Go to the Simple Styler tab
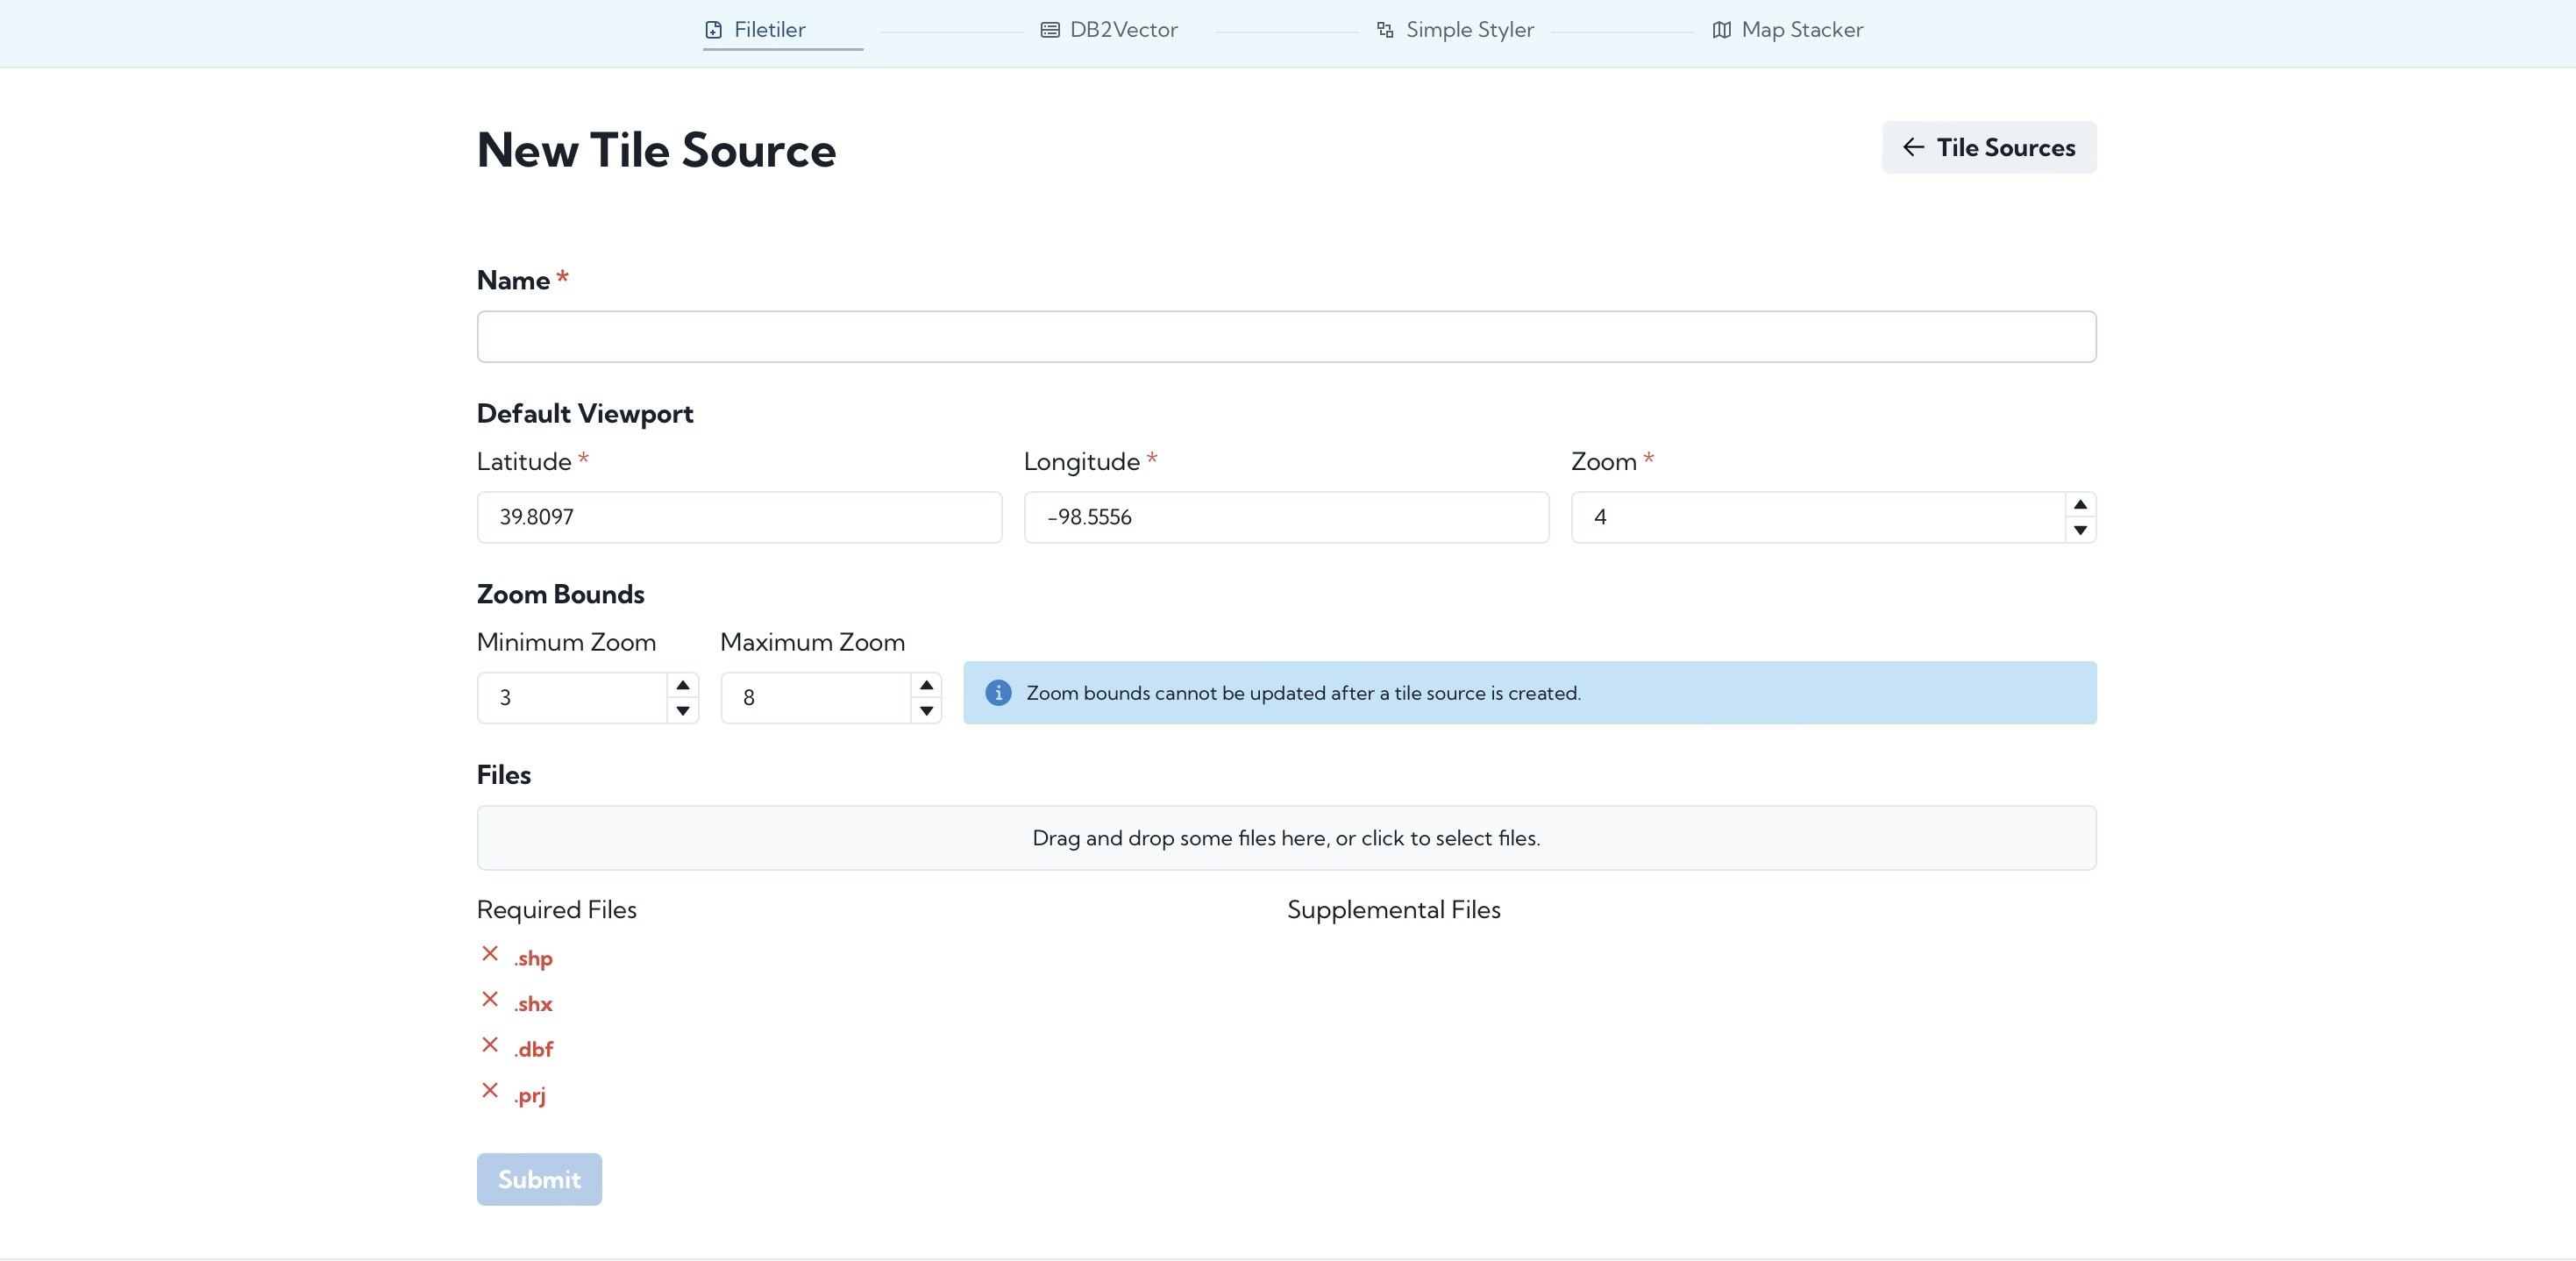Viewport: 2576px width, 1261px height. pyautogui.click(x=1455, y=30)
